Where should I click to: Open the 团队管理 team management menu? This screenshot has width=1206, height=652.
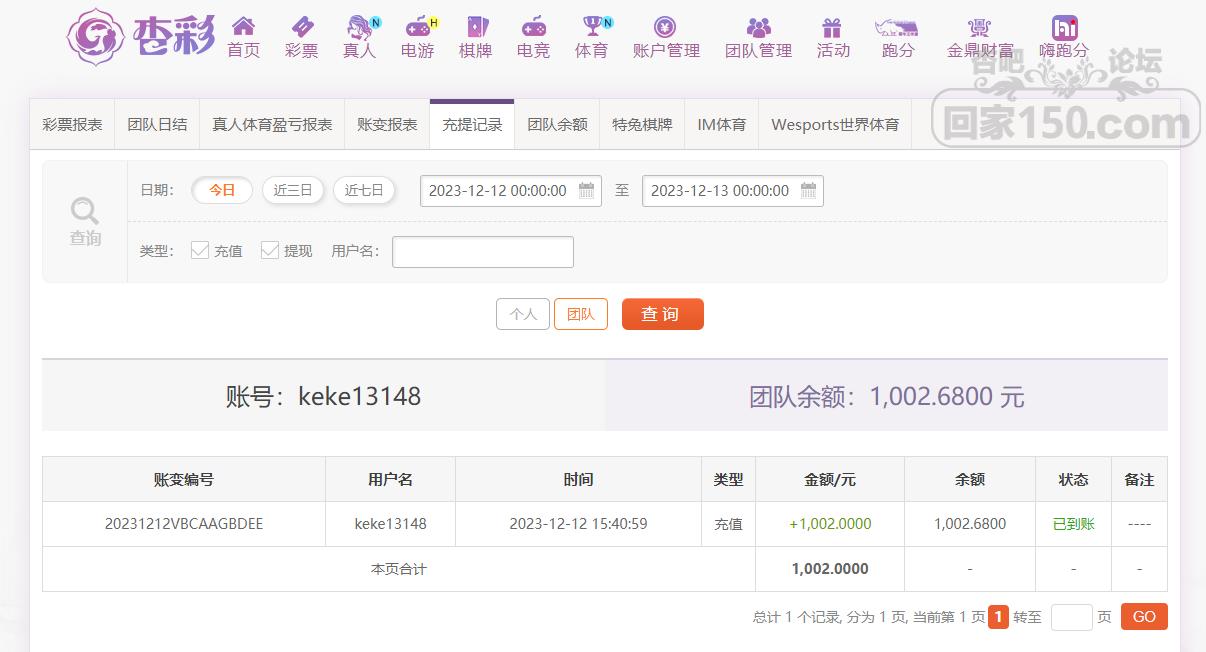[758, 37]
